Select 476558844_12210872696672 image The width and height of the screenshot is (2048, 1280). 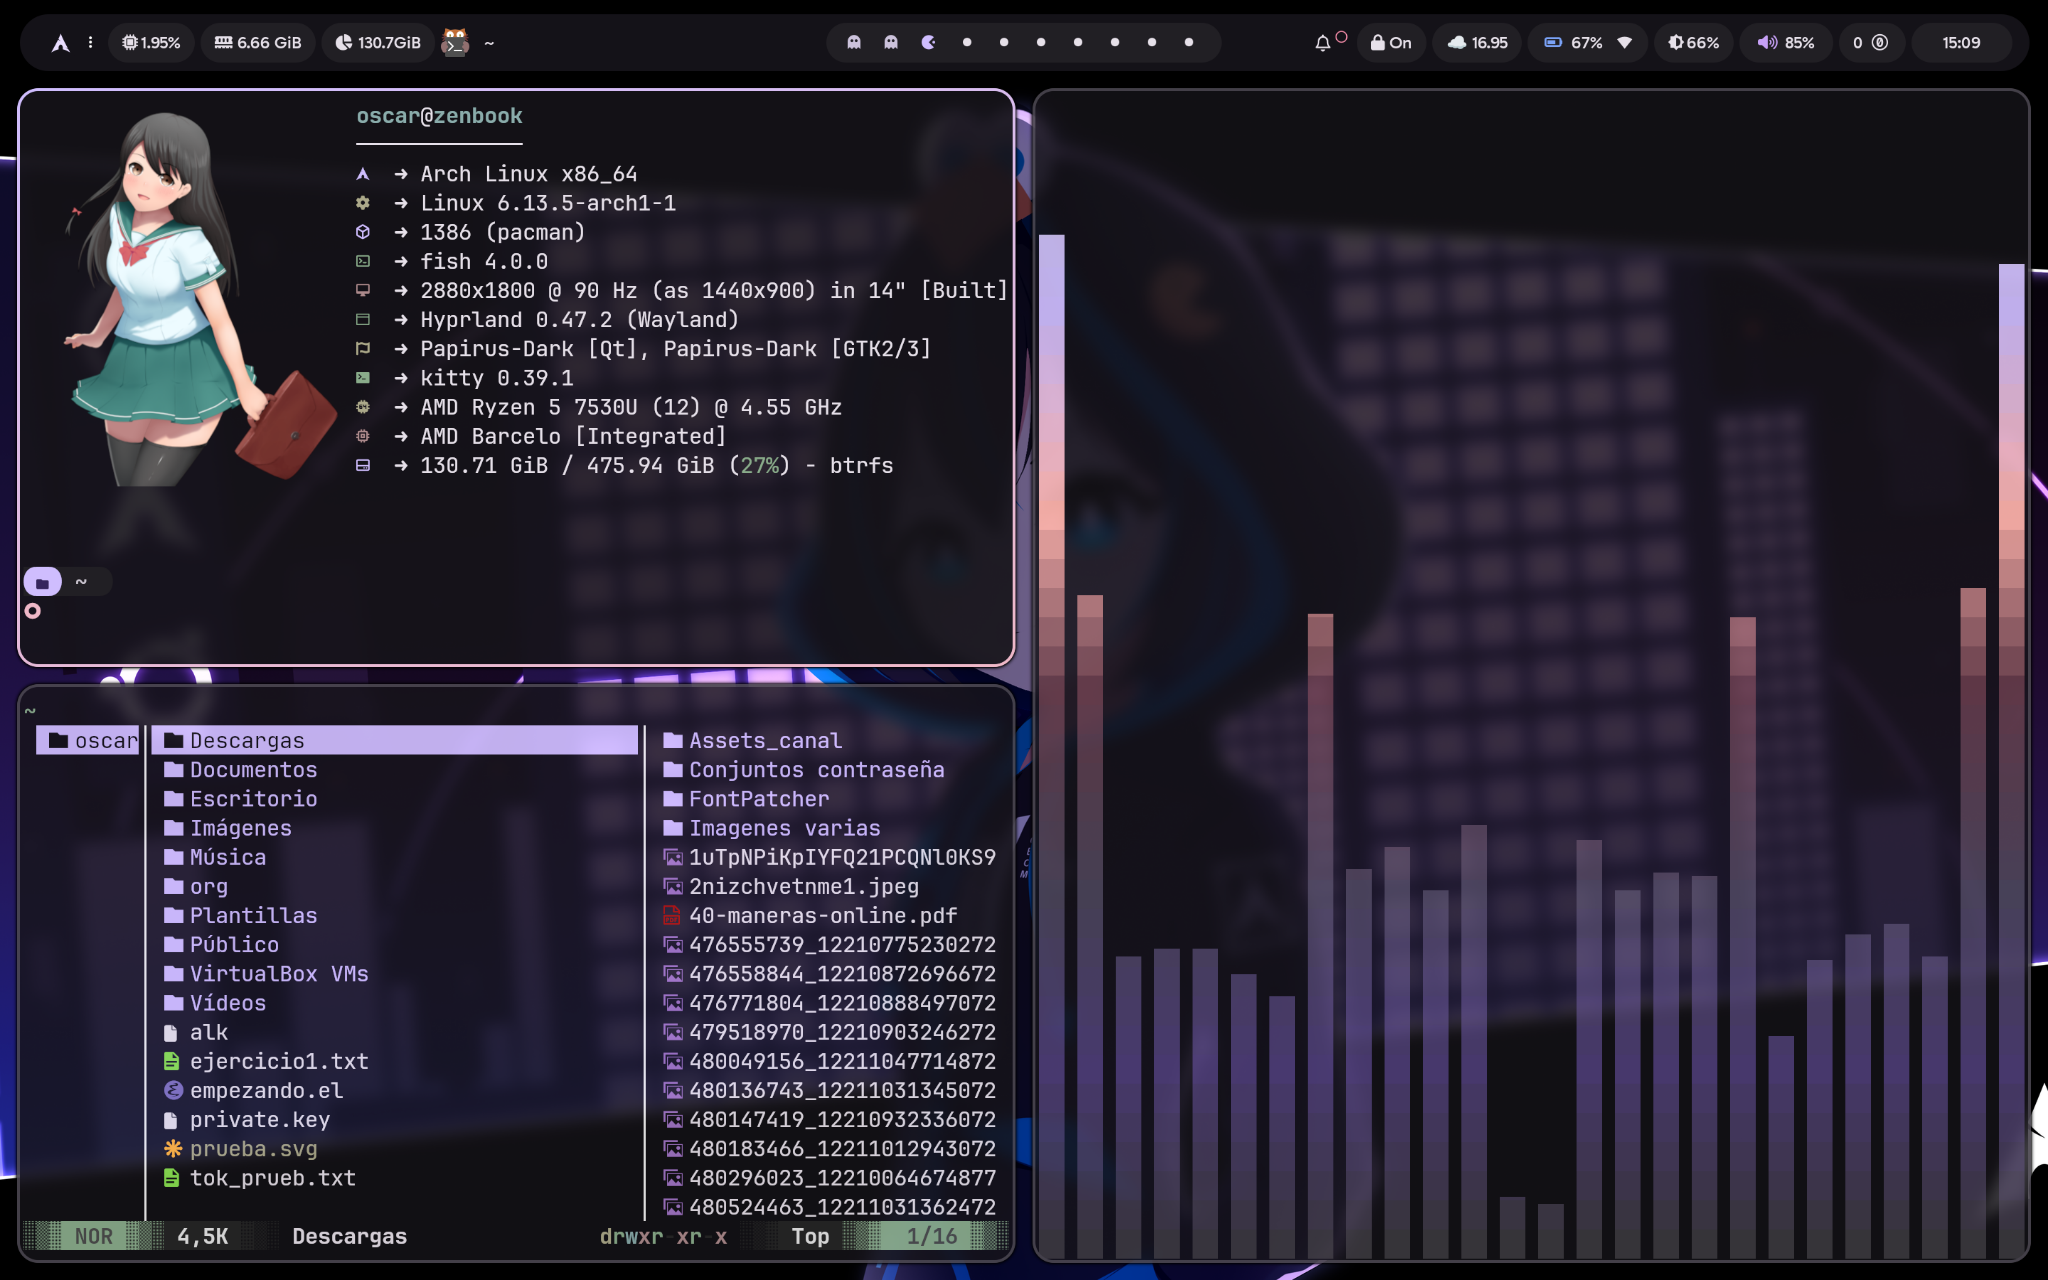830,974
